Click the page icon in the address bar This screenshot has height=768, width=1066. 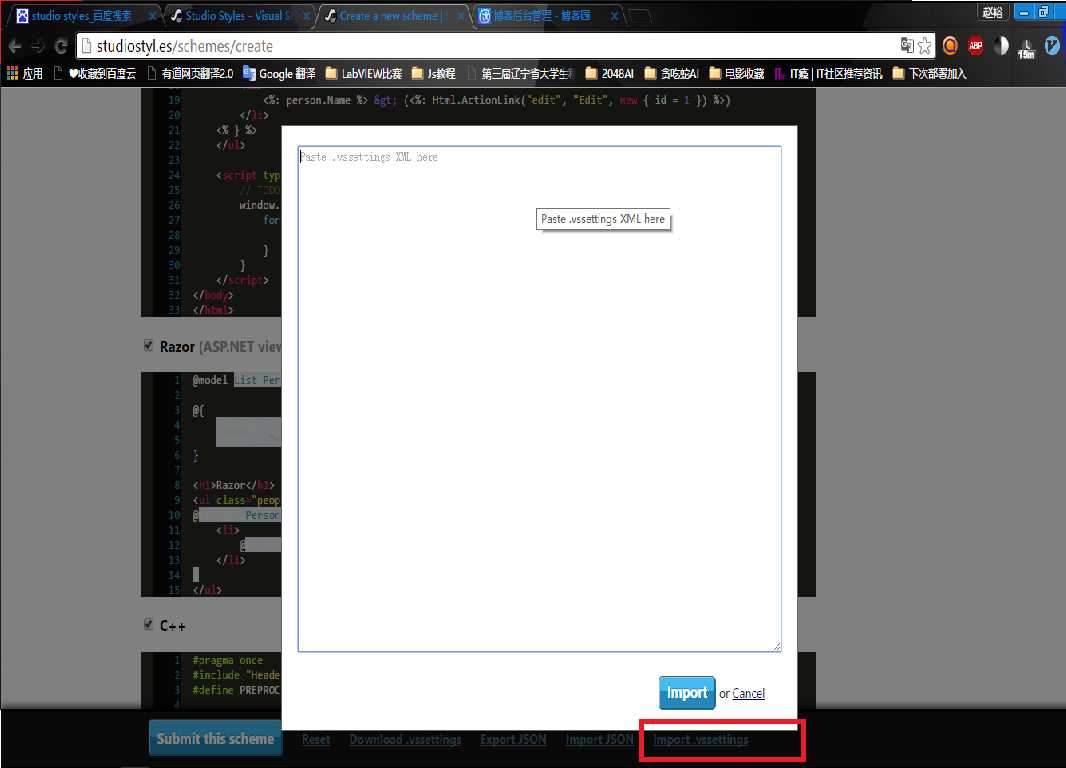pyautogui.click(x=86, y=46)
